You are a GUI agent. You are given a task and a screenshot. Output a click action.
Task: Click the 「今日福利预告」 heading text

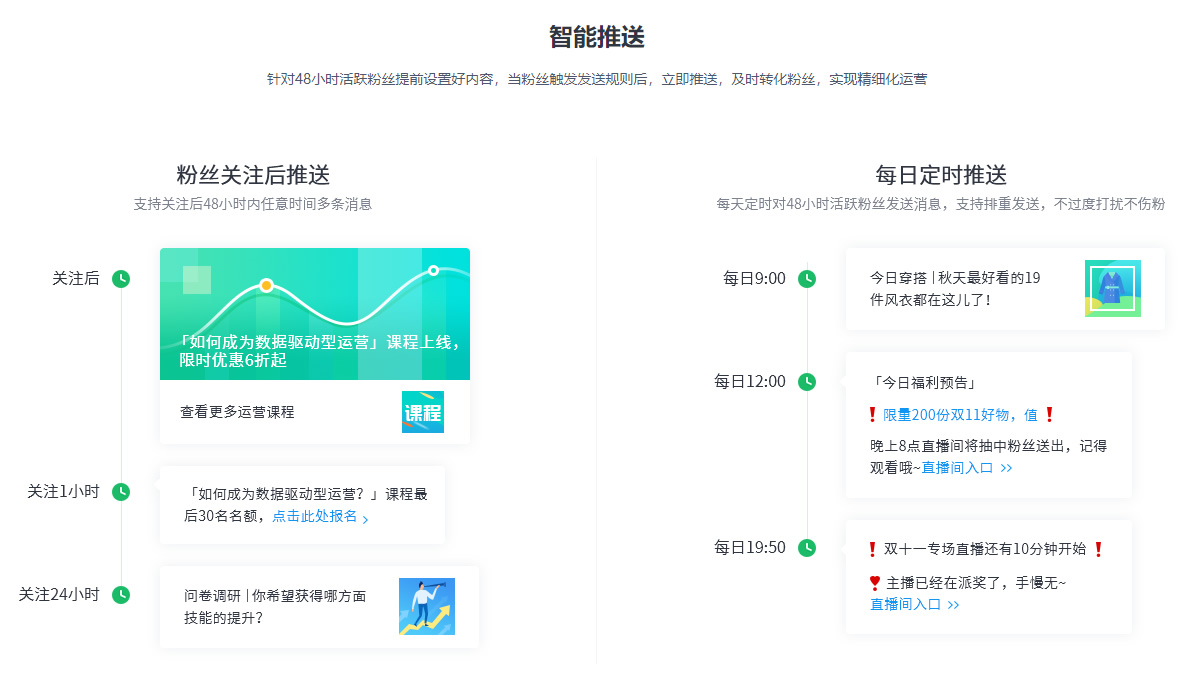(x=924, y=382)
